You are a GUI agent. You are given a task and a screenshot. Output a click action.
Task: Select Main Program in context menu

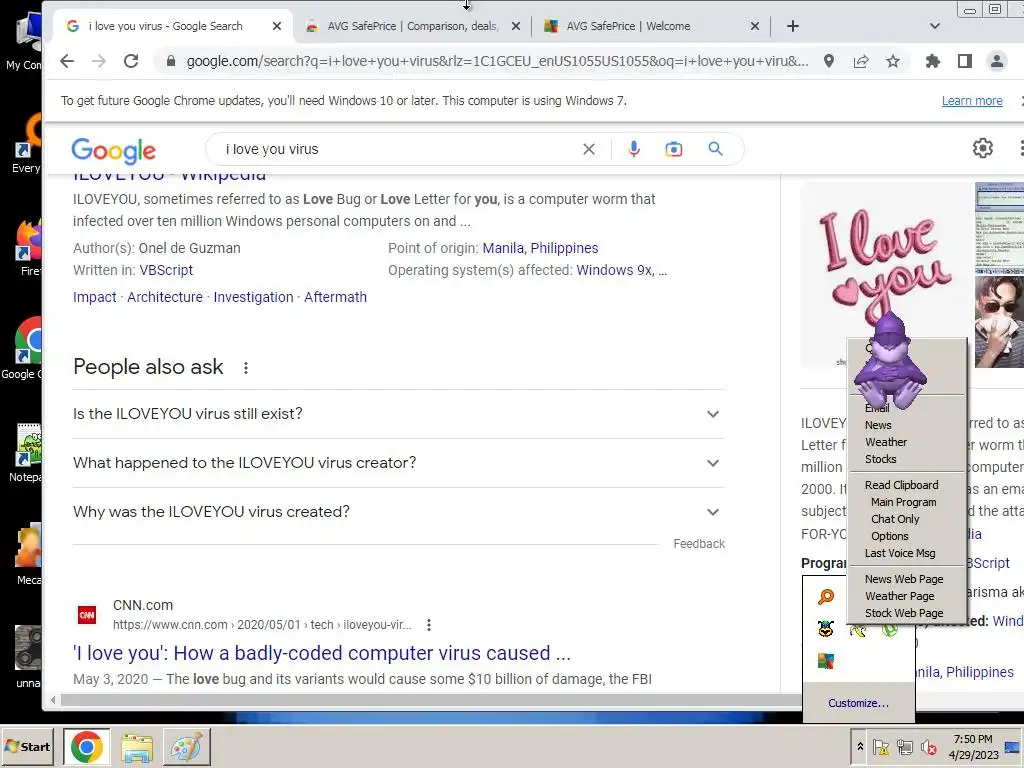[x=903, y=502]
